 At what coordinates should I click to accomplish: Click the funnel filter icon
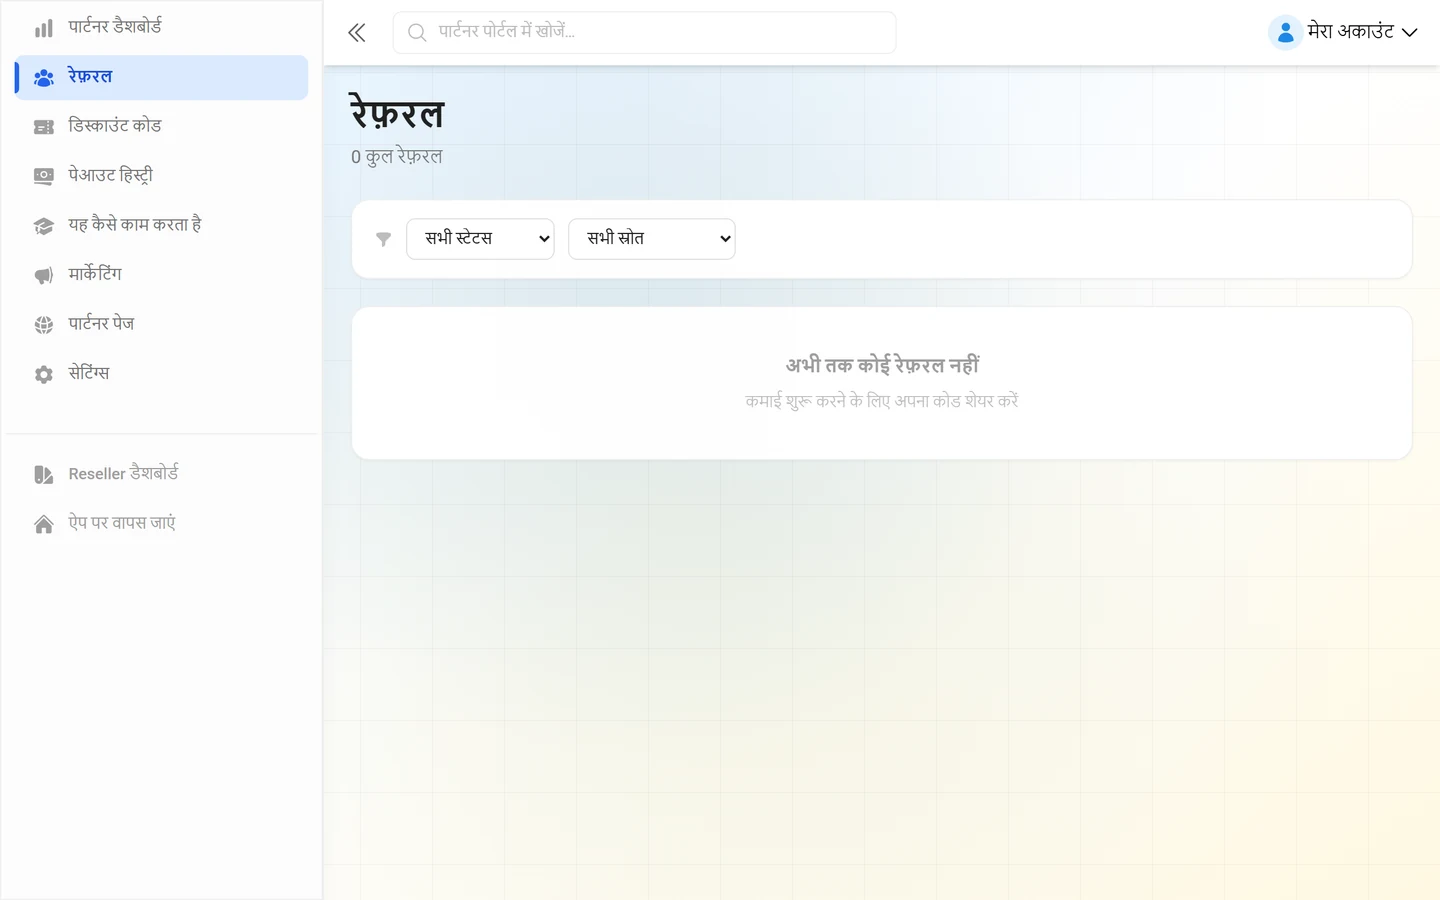pyautogui.click(x=383, y=239)
